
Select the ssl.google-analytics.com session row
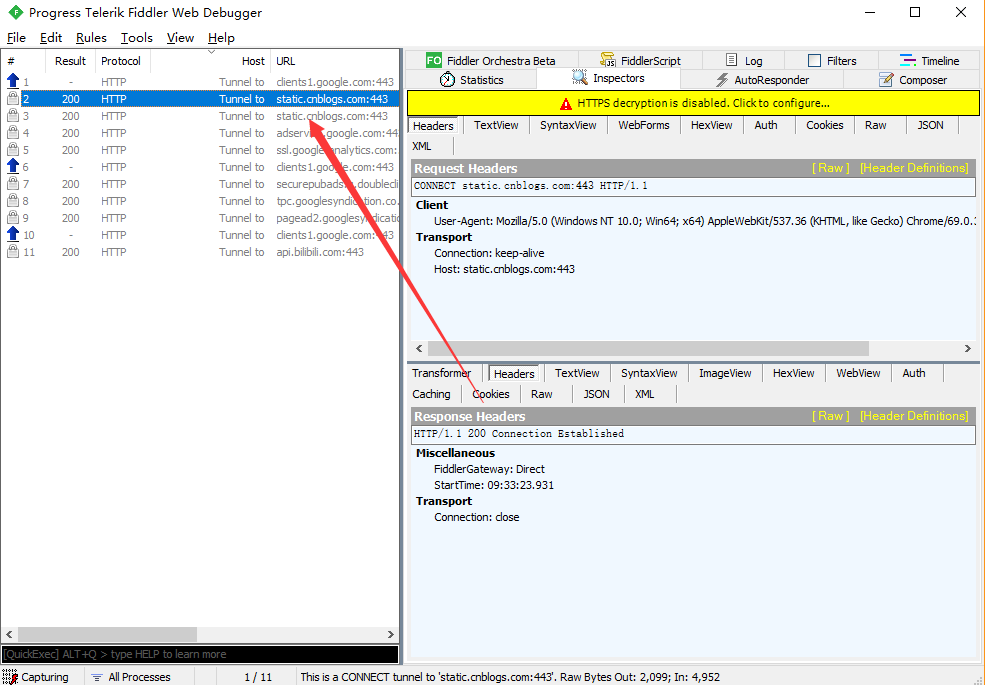(x=200, y=150)
